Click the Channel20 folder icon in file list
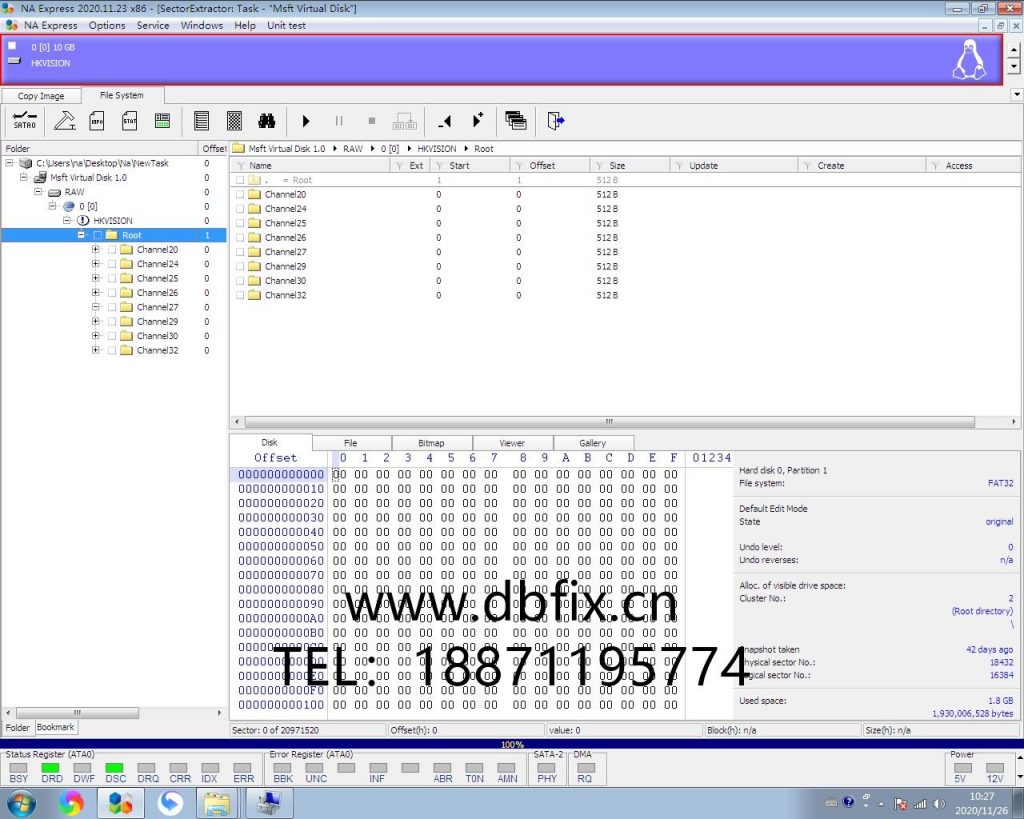The width and height of the screenshot is (1024, 819). (254, 194)
